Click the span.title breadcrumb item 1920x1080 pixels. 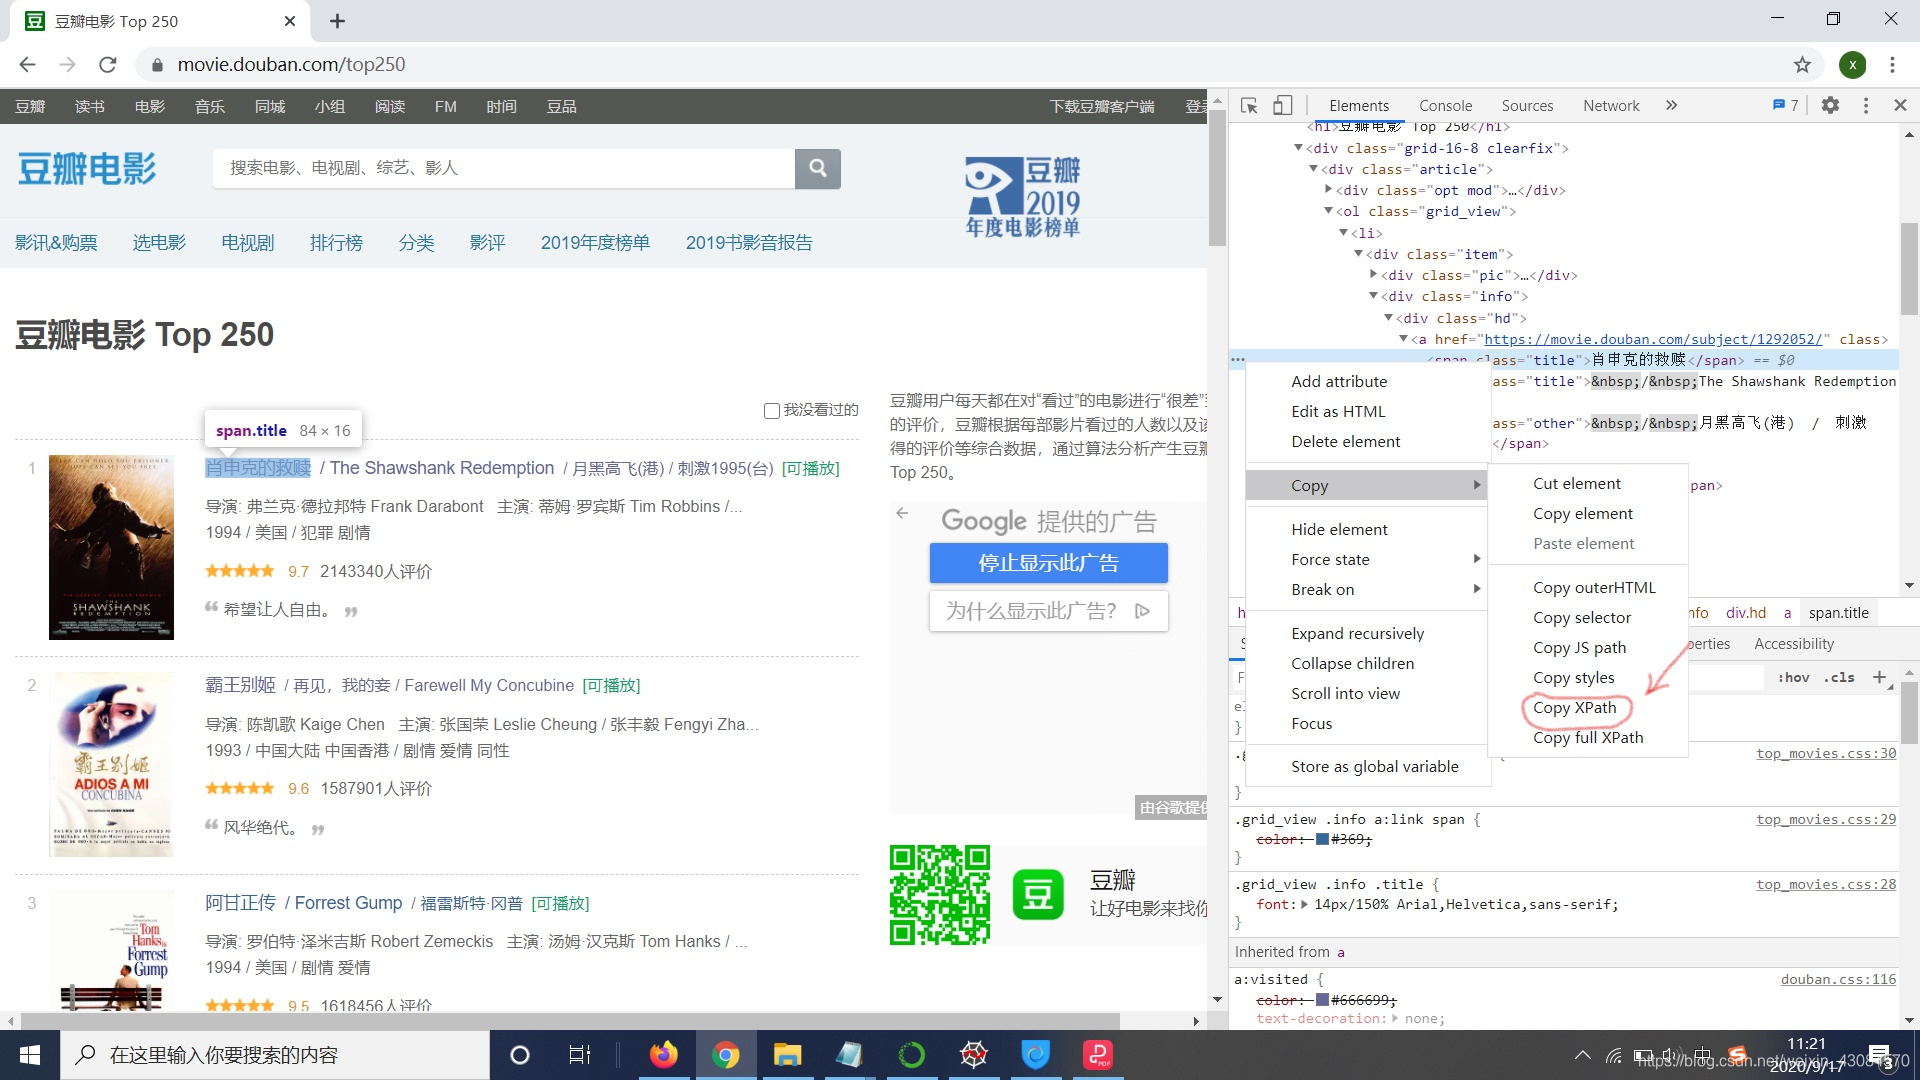(1838, 613)
